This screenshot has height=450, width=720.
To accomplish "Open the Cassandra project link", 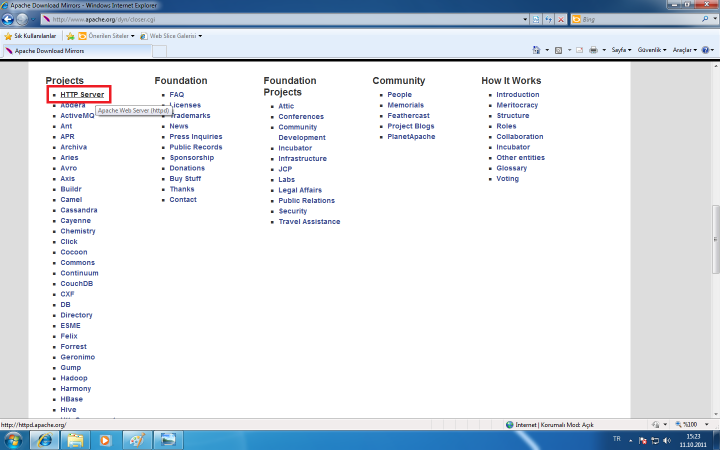I will (79, 210).
